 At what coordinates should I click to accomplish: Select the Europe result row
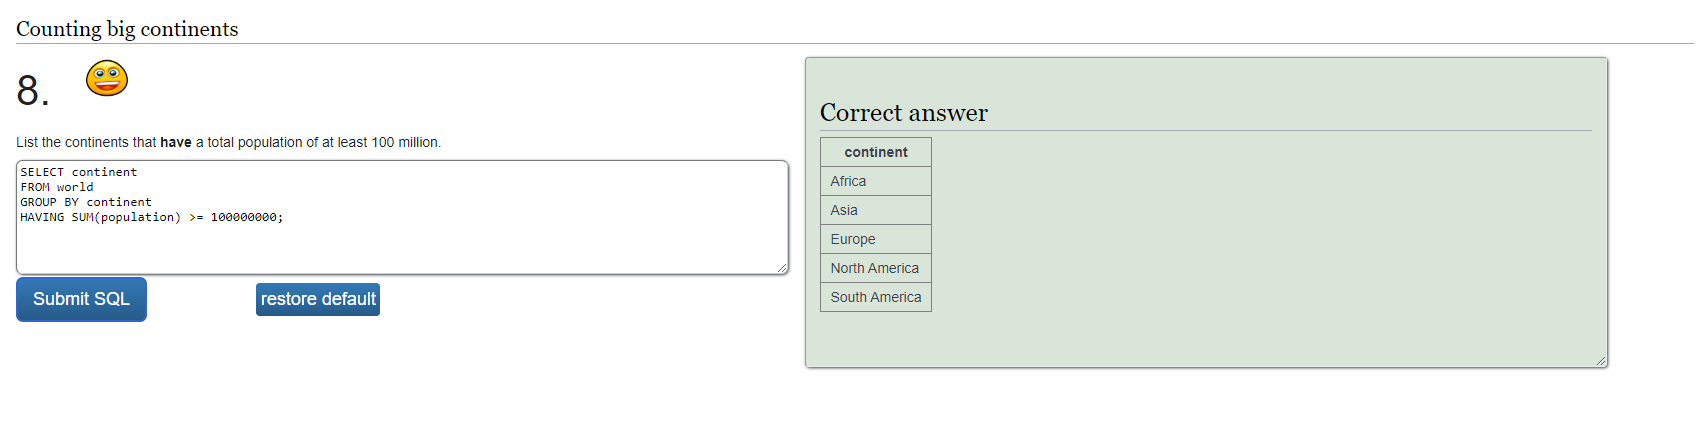pos(876,239)
